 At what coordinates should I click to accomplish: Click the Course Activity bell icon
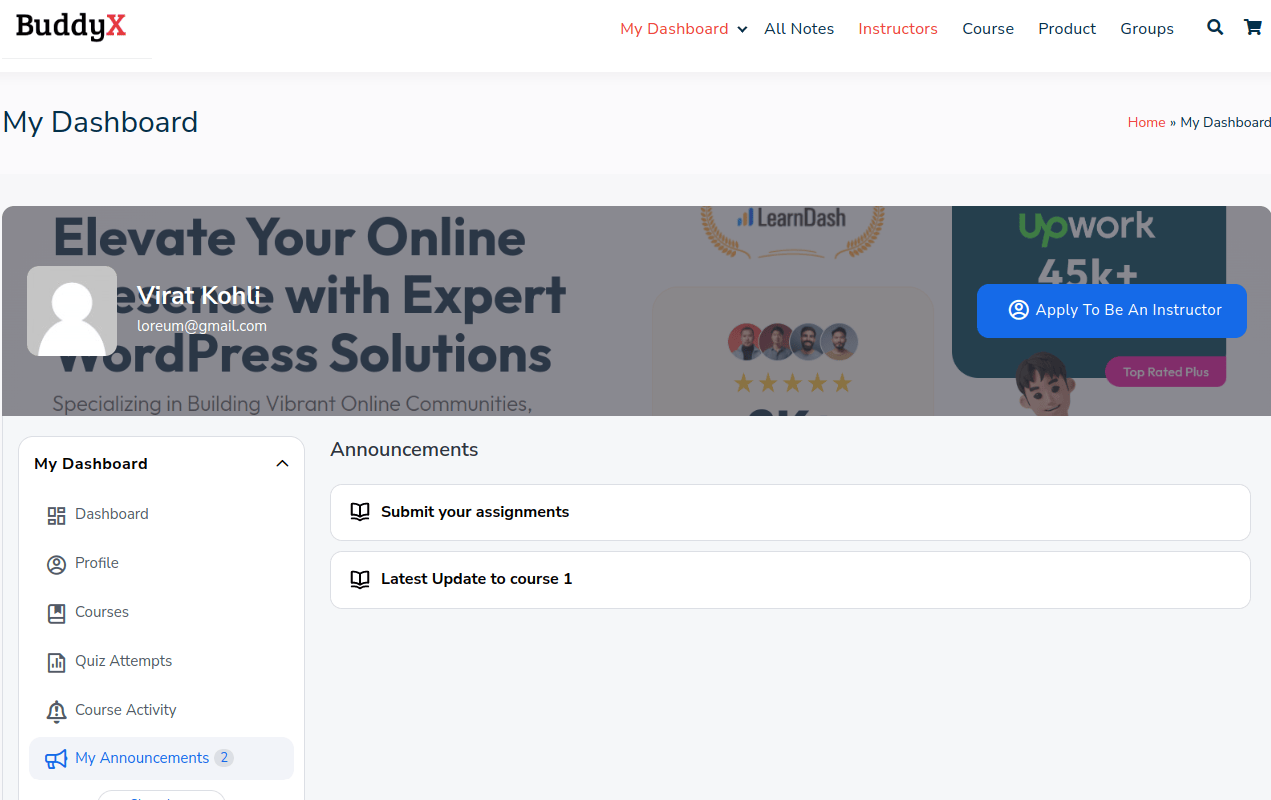(56, 711)
